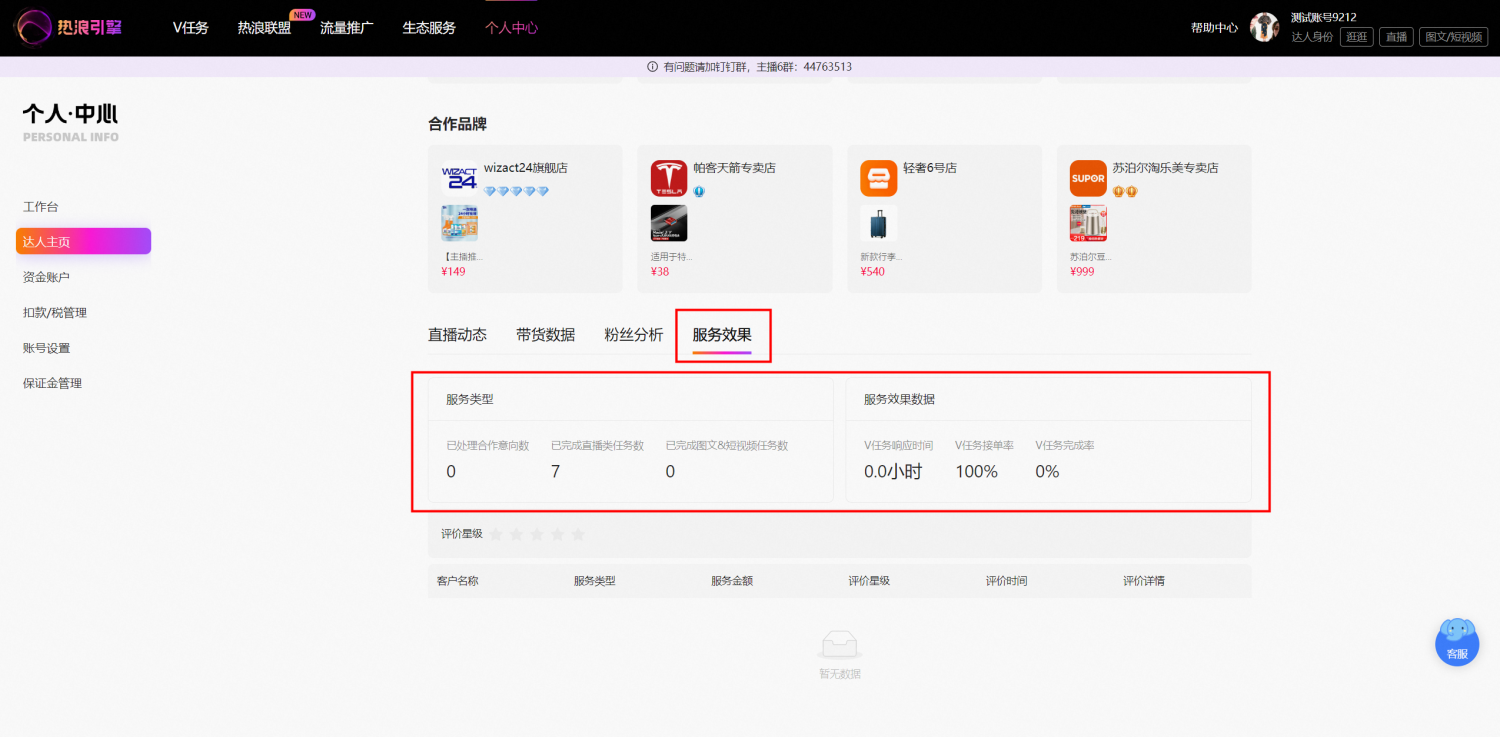Image resolution: width=1500 pixels, height=737 pixels.
Task: Click the 暂无数据 empty-state icon
Action: [x=840, y=644]
